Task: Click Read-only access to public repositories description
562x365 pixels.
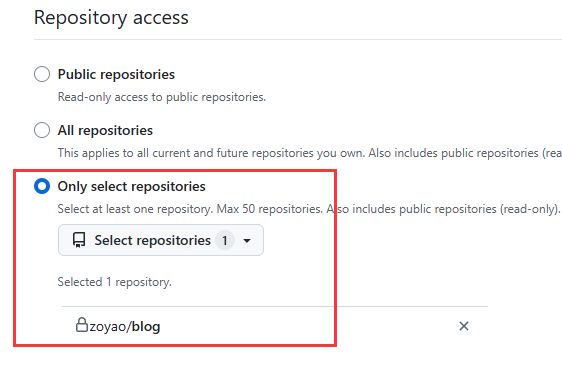Action: [162, 97]
